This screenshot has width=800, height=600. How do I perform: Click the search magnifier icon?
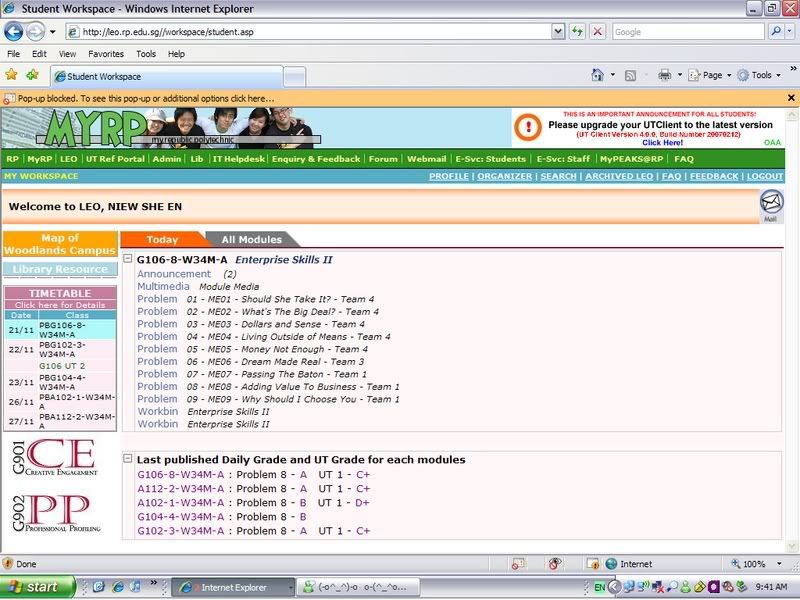click(x=776, y=32)
